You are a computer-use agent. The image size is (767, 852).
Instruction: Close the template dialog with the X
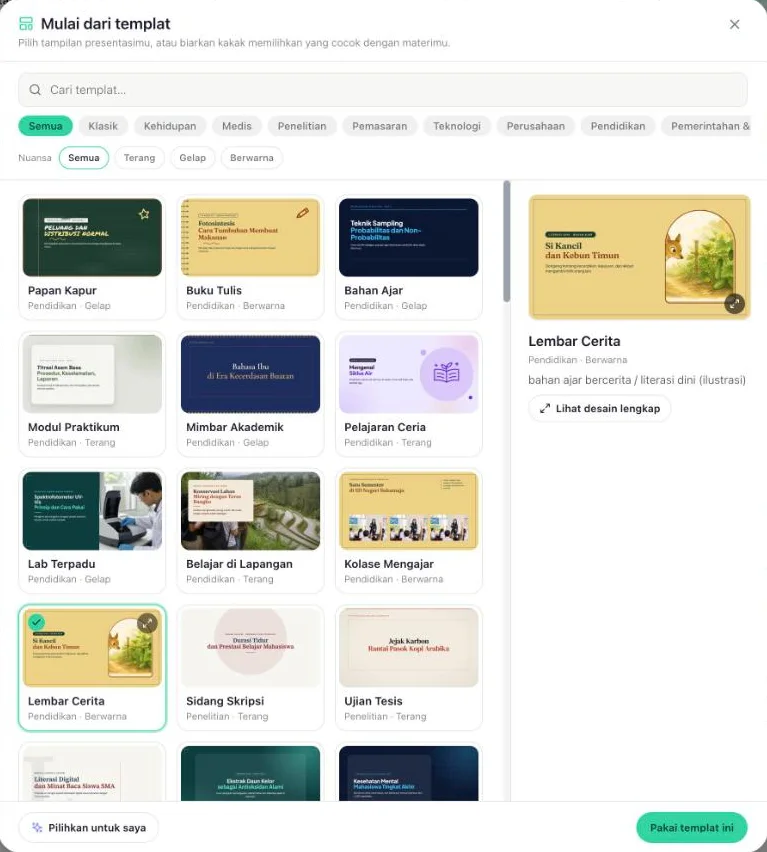tap(734, 24)
